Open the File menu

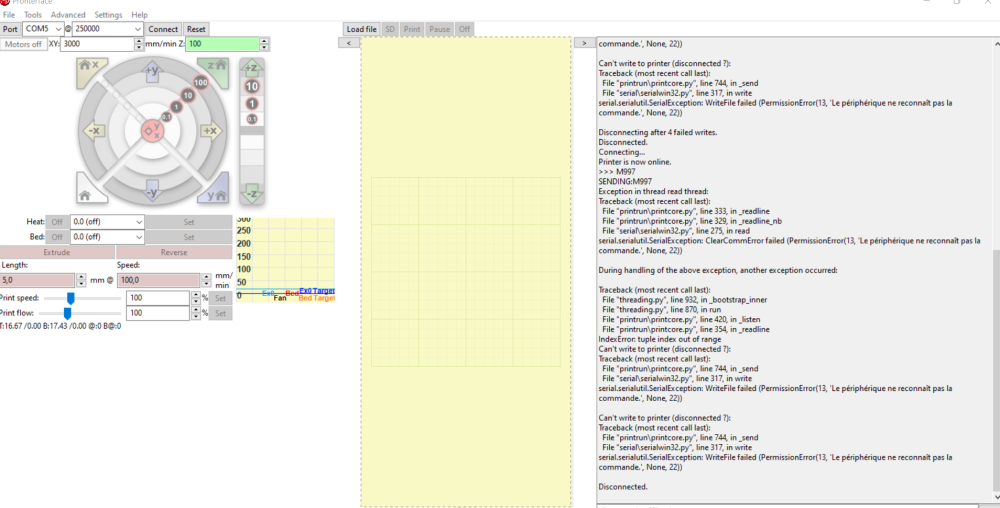[x=9, y=15]
